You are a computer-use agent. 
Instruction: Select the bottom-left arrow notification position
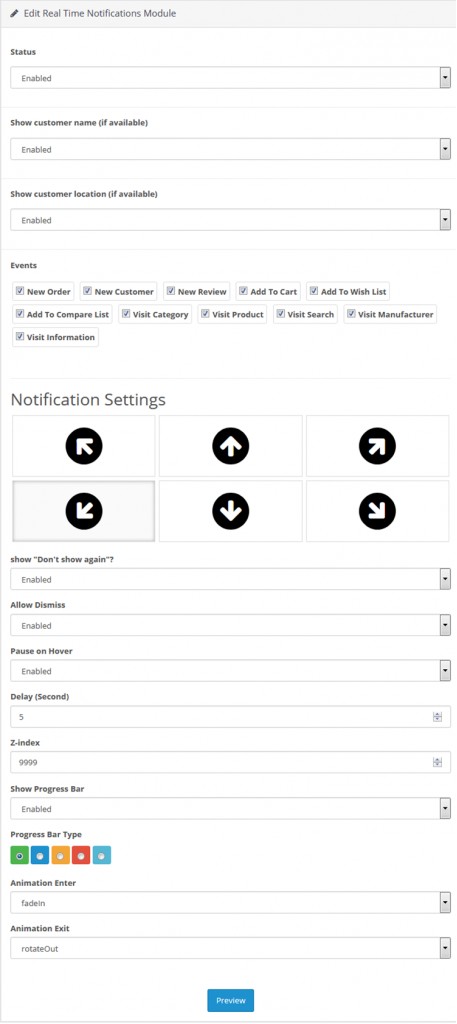click(x=84, y=511)
